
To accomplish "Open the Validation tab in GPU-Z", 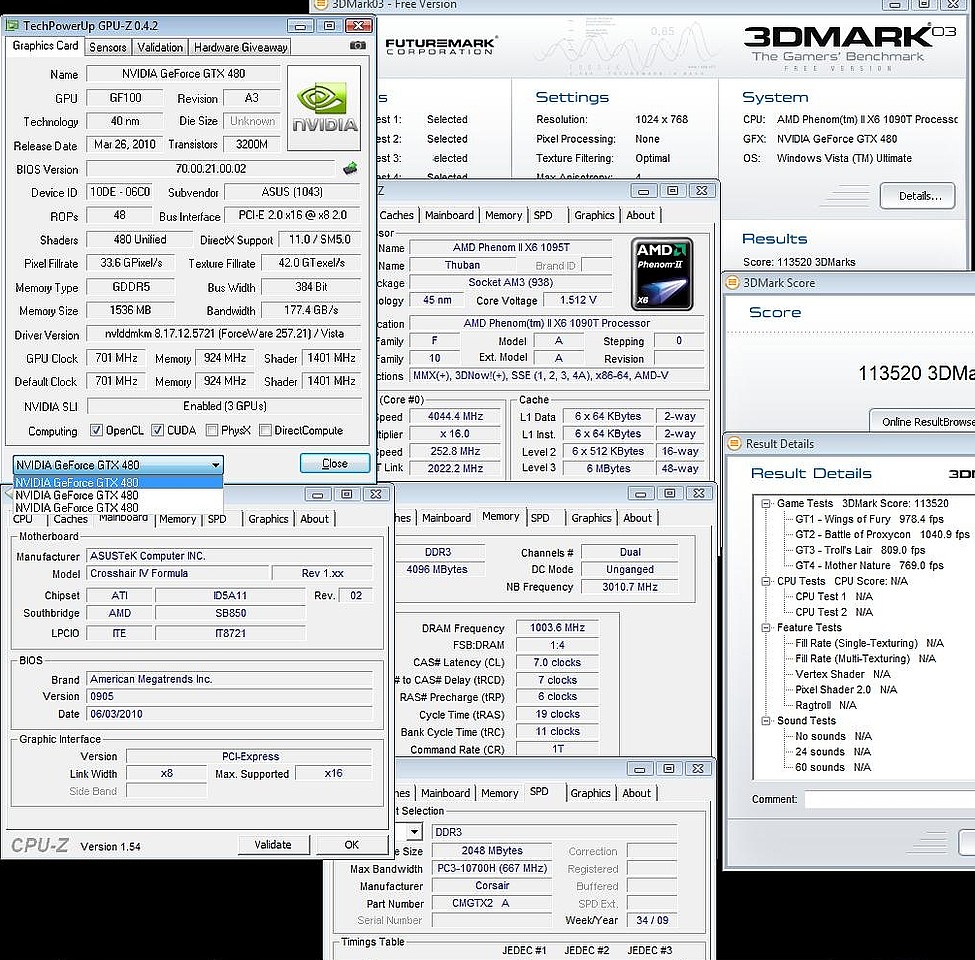I will tap(160, 47).
